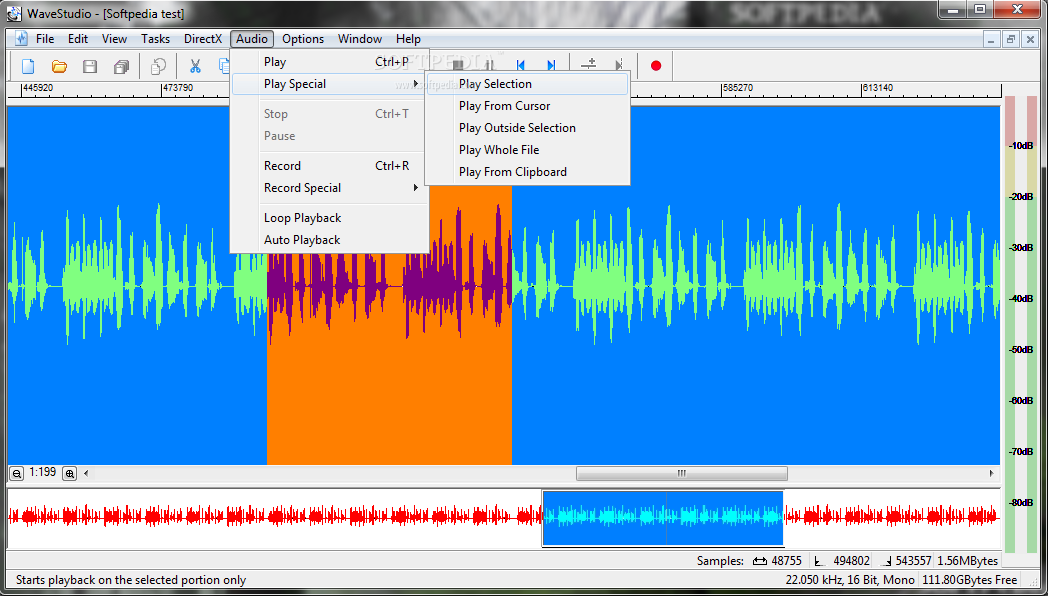Select Play Selection
Screen dimensions: 1048x596
tap(527, 84)
